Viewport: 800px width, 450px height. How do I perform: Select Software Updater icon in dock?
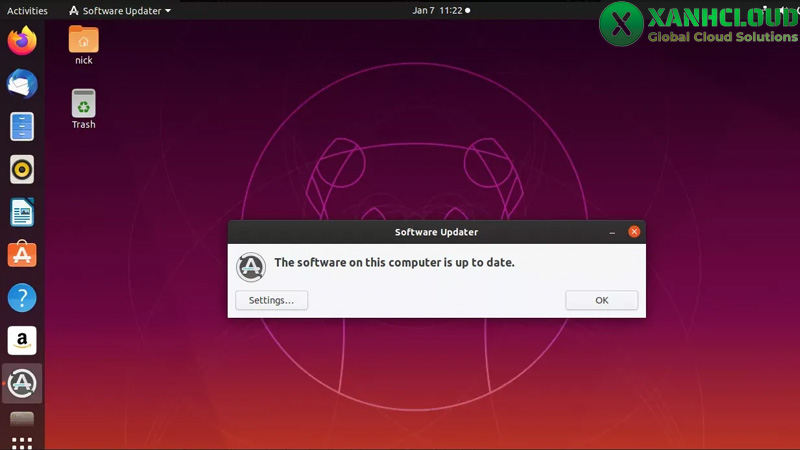tap(22, 383)
